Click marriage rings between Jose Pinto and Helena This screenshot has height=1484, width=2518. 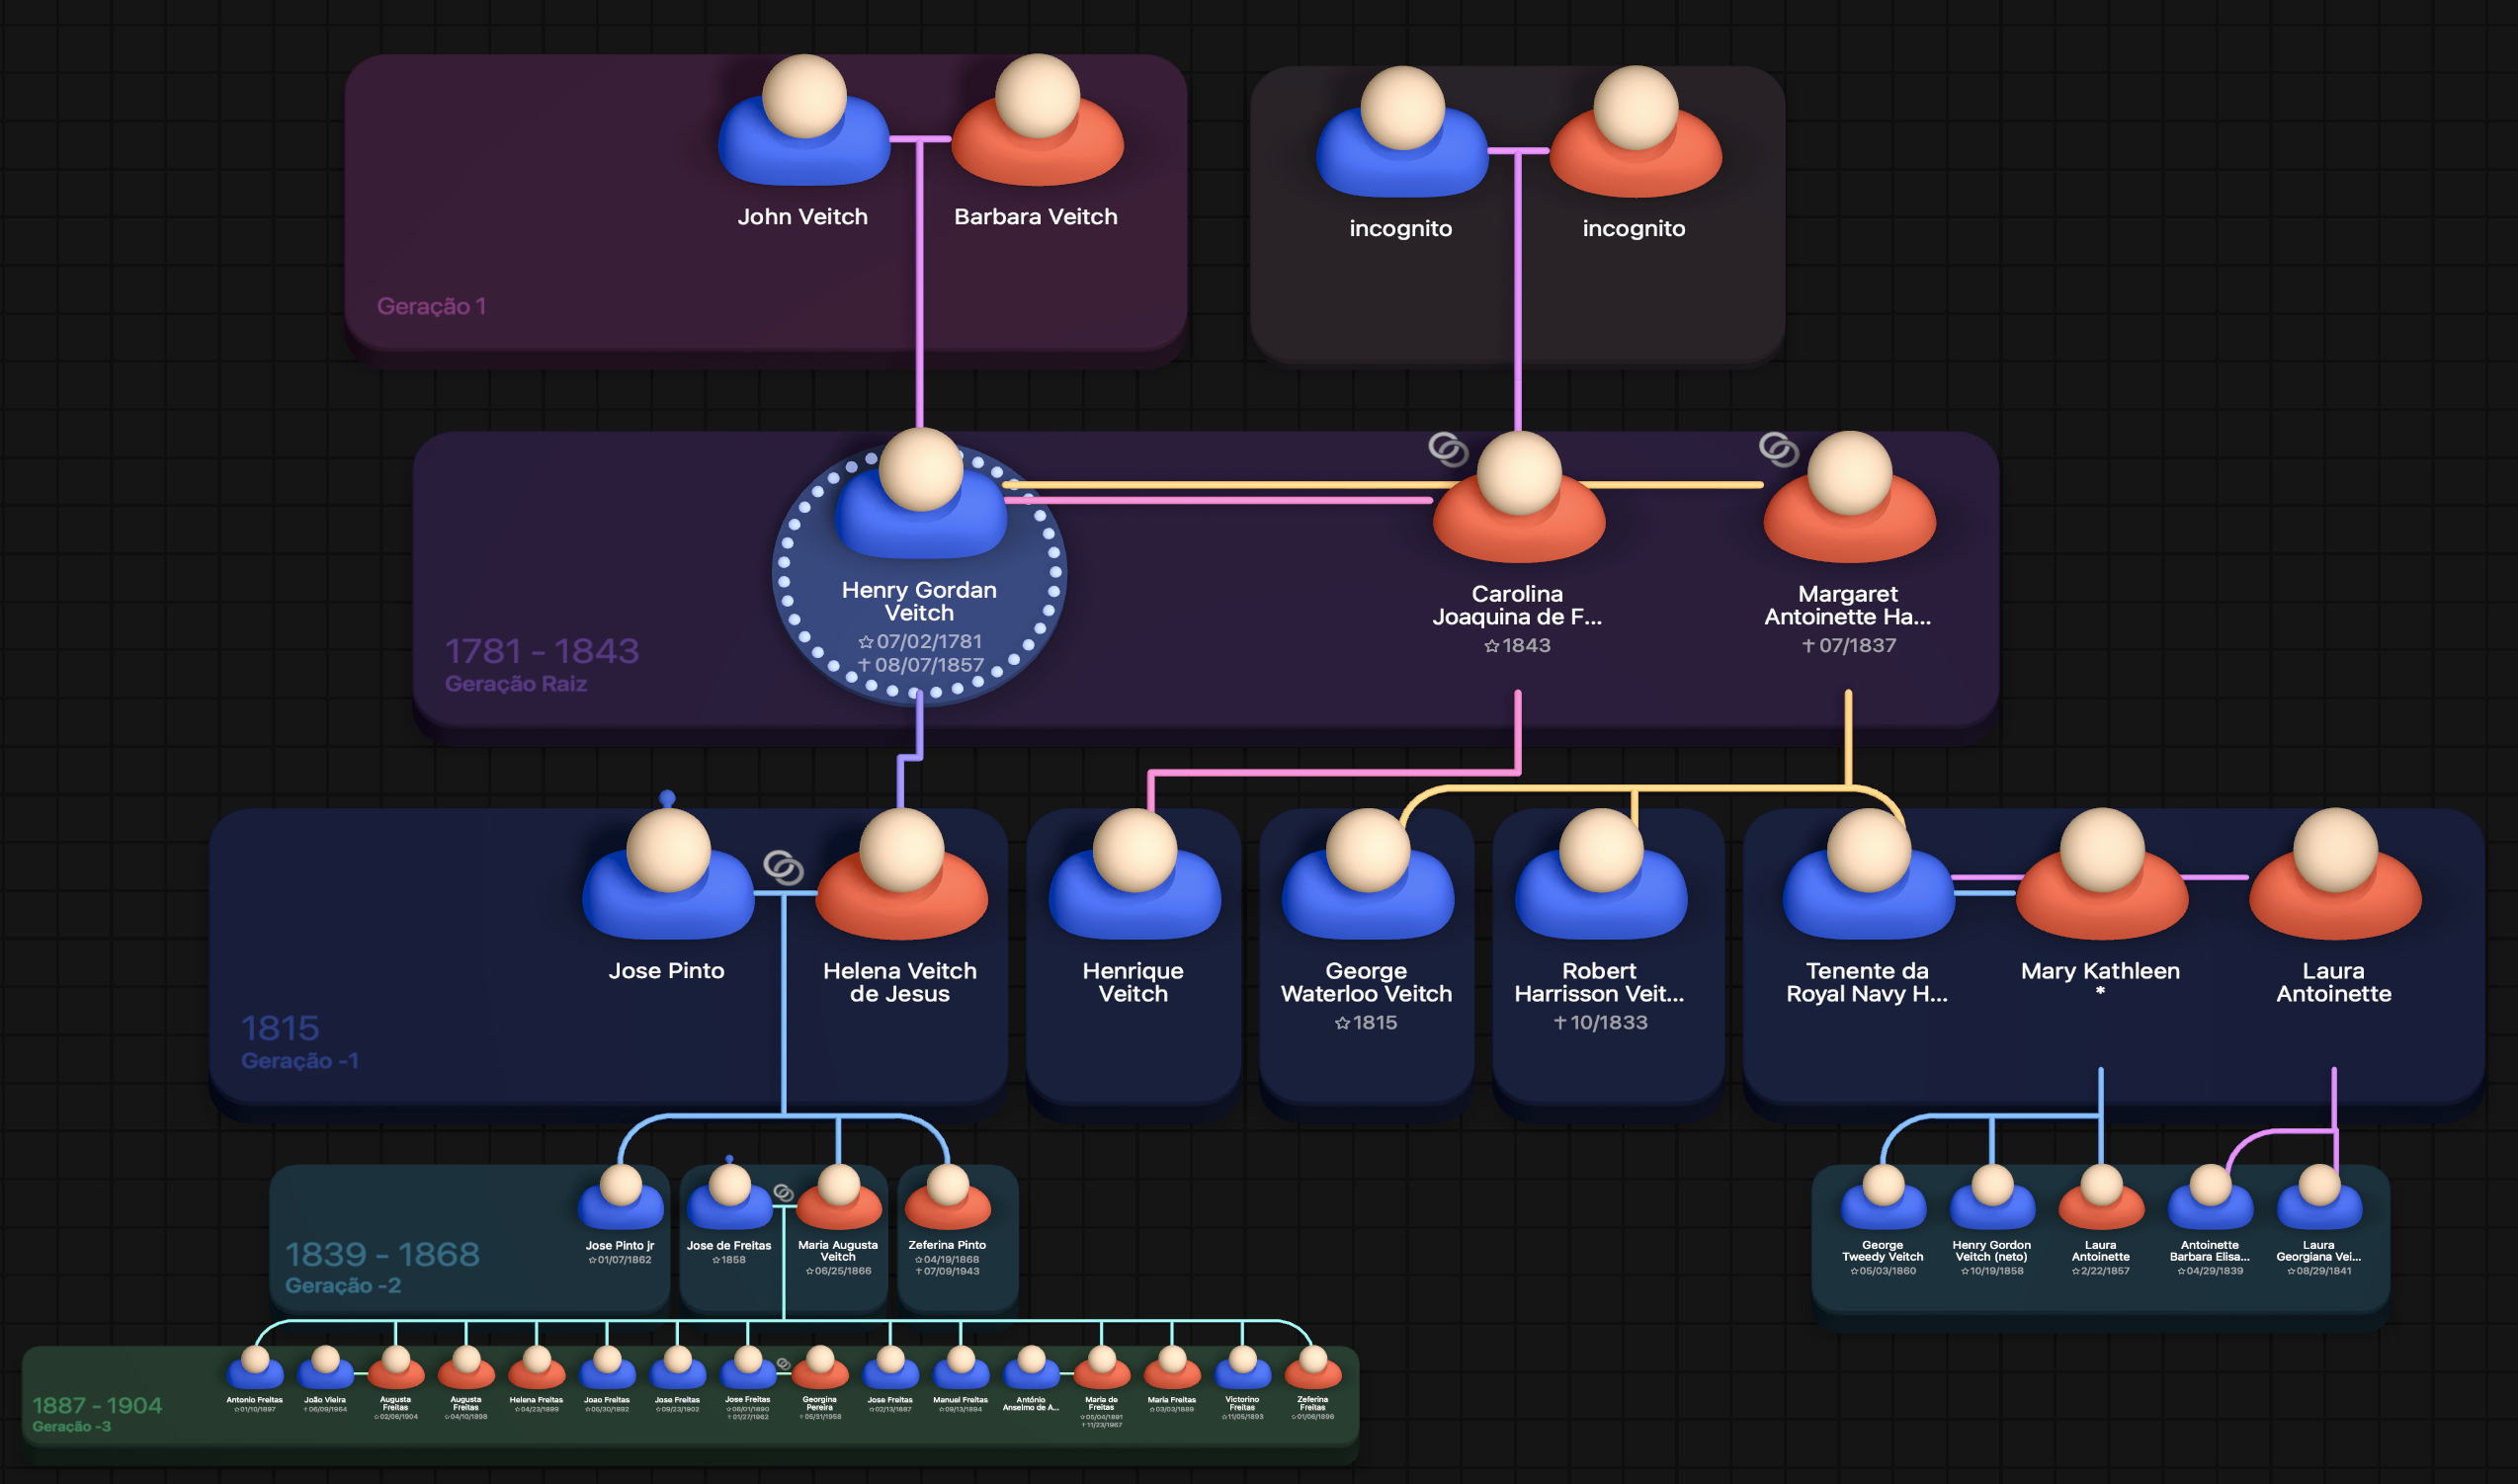click(783, 867)
